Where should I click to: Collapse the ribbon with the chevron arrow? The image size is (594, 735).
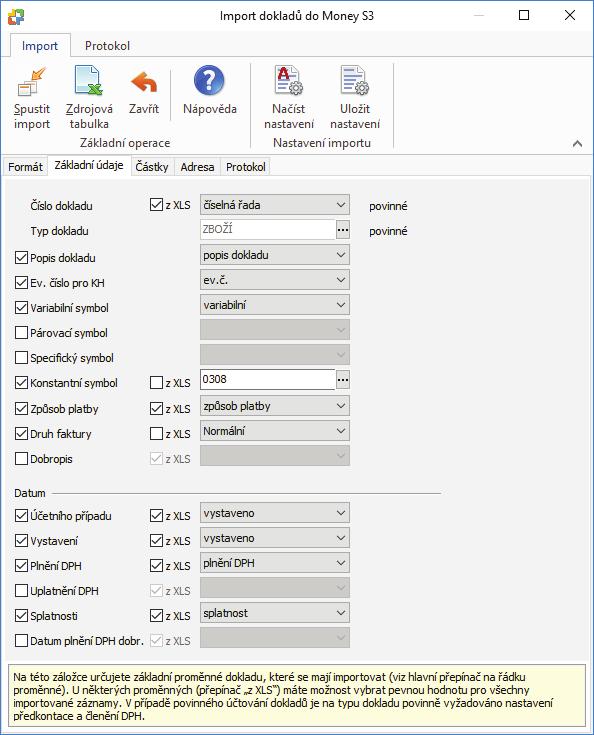578,143
